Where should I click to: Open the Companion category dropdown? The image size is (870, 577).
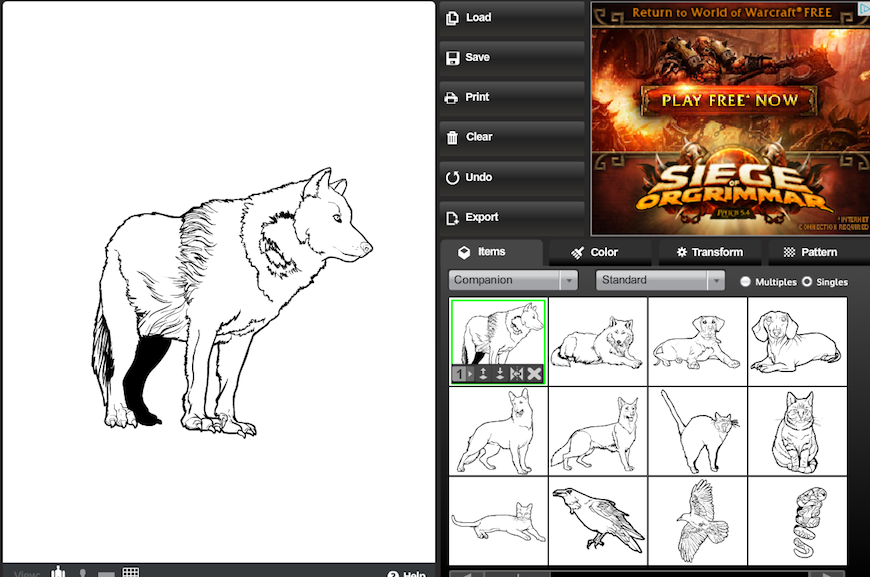(x=513, y=281)
